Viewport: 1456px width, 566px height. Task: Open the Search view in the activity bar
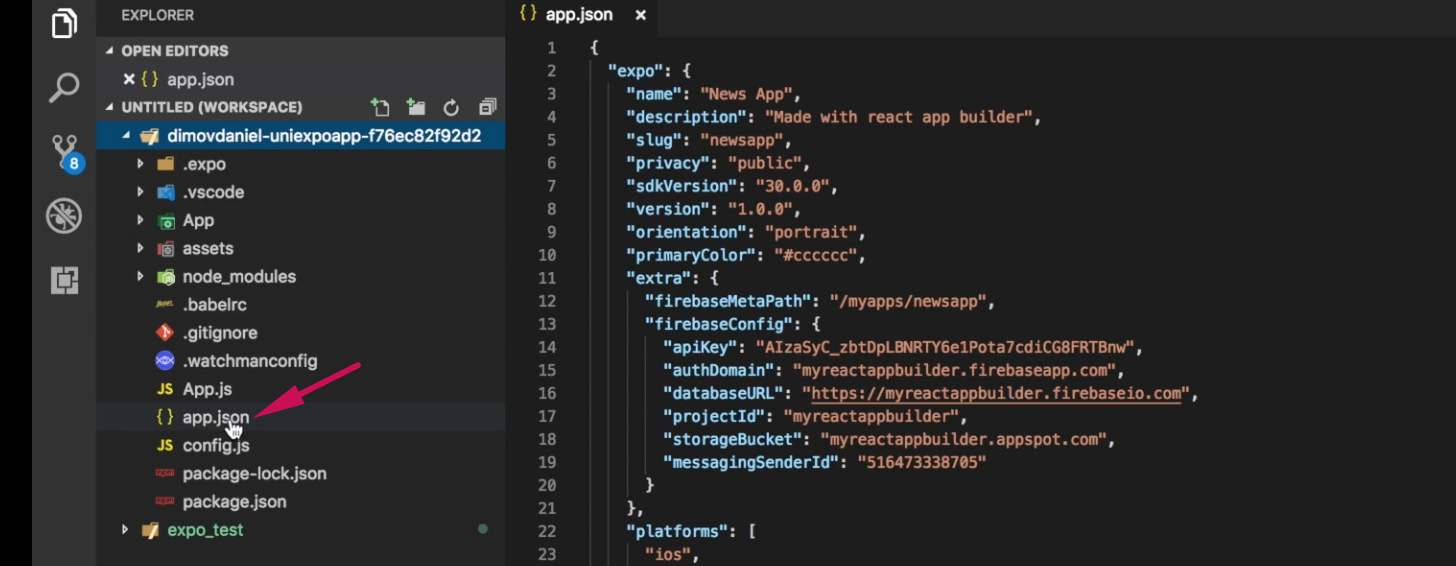[x=64, y=87]
